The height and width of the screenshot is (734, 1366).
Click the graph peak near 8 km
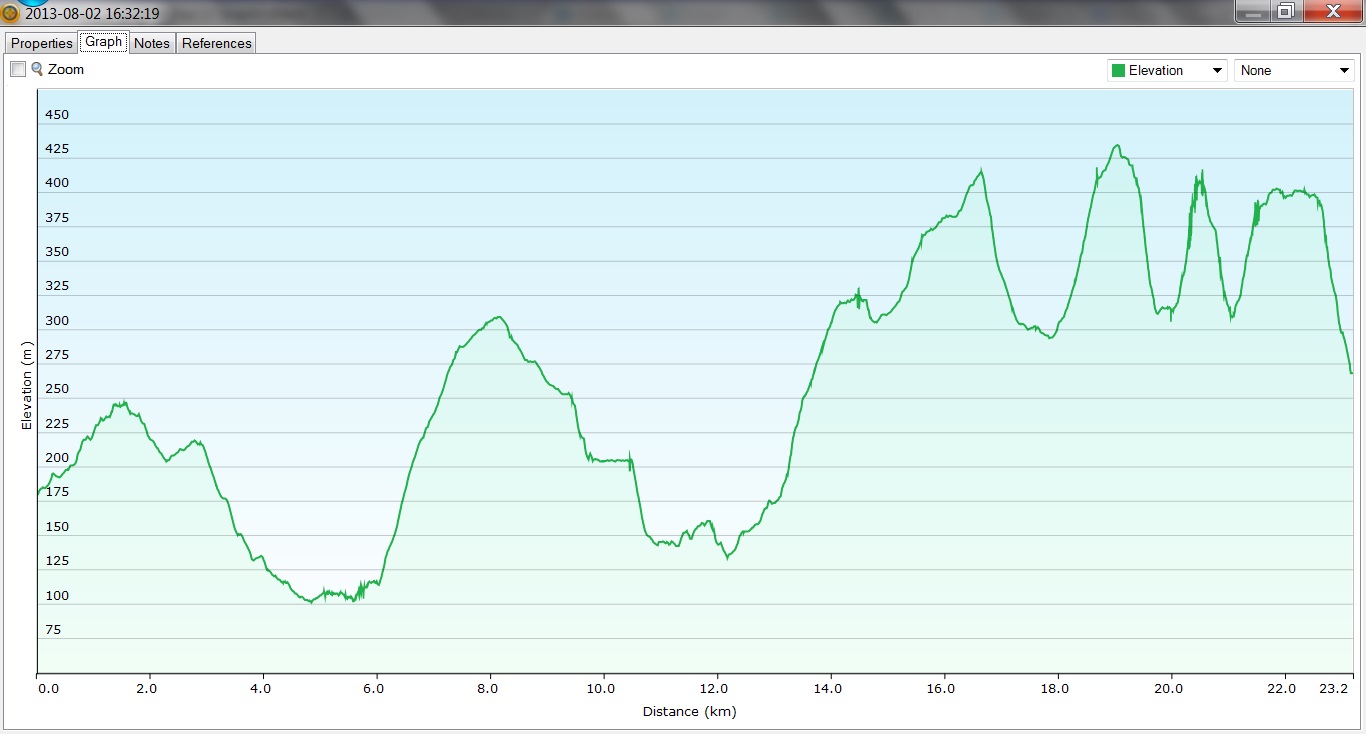click(497, 318)
